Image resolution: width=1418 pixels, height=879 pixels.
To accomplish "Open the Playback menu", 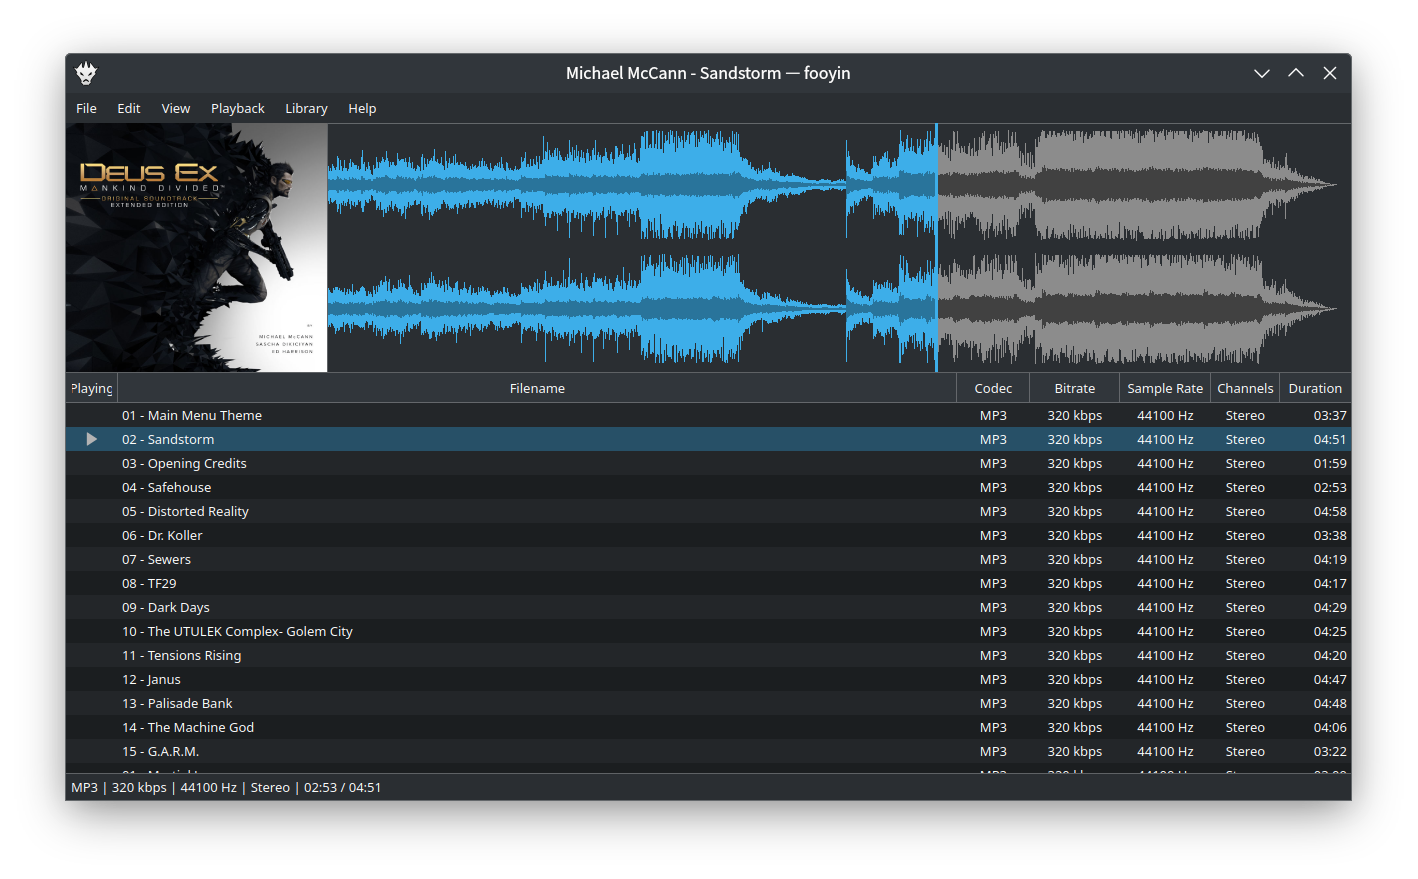I will [x=237, y=108].
